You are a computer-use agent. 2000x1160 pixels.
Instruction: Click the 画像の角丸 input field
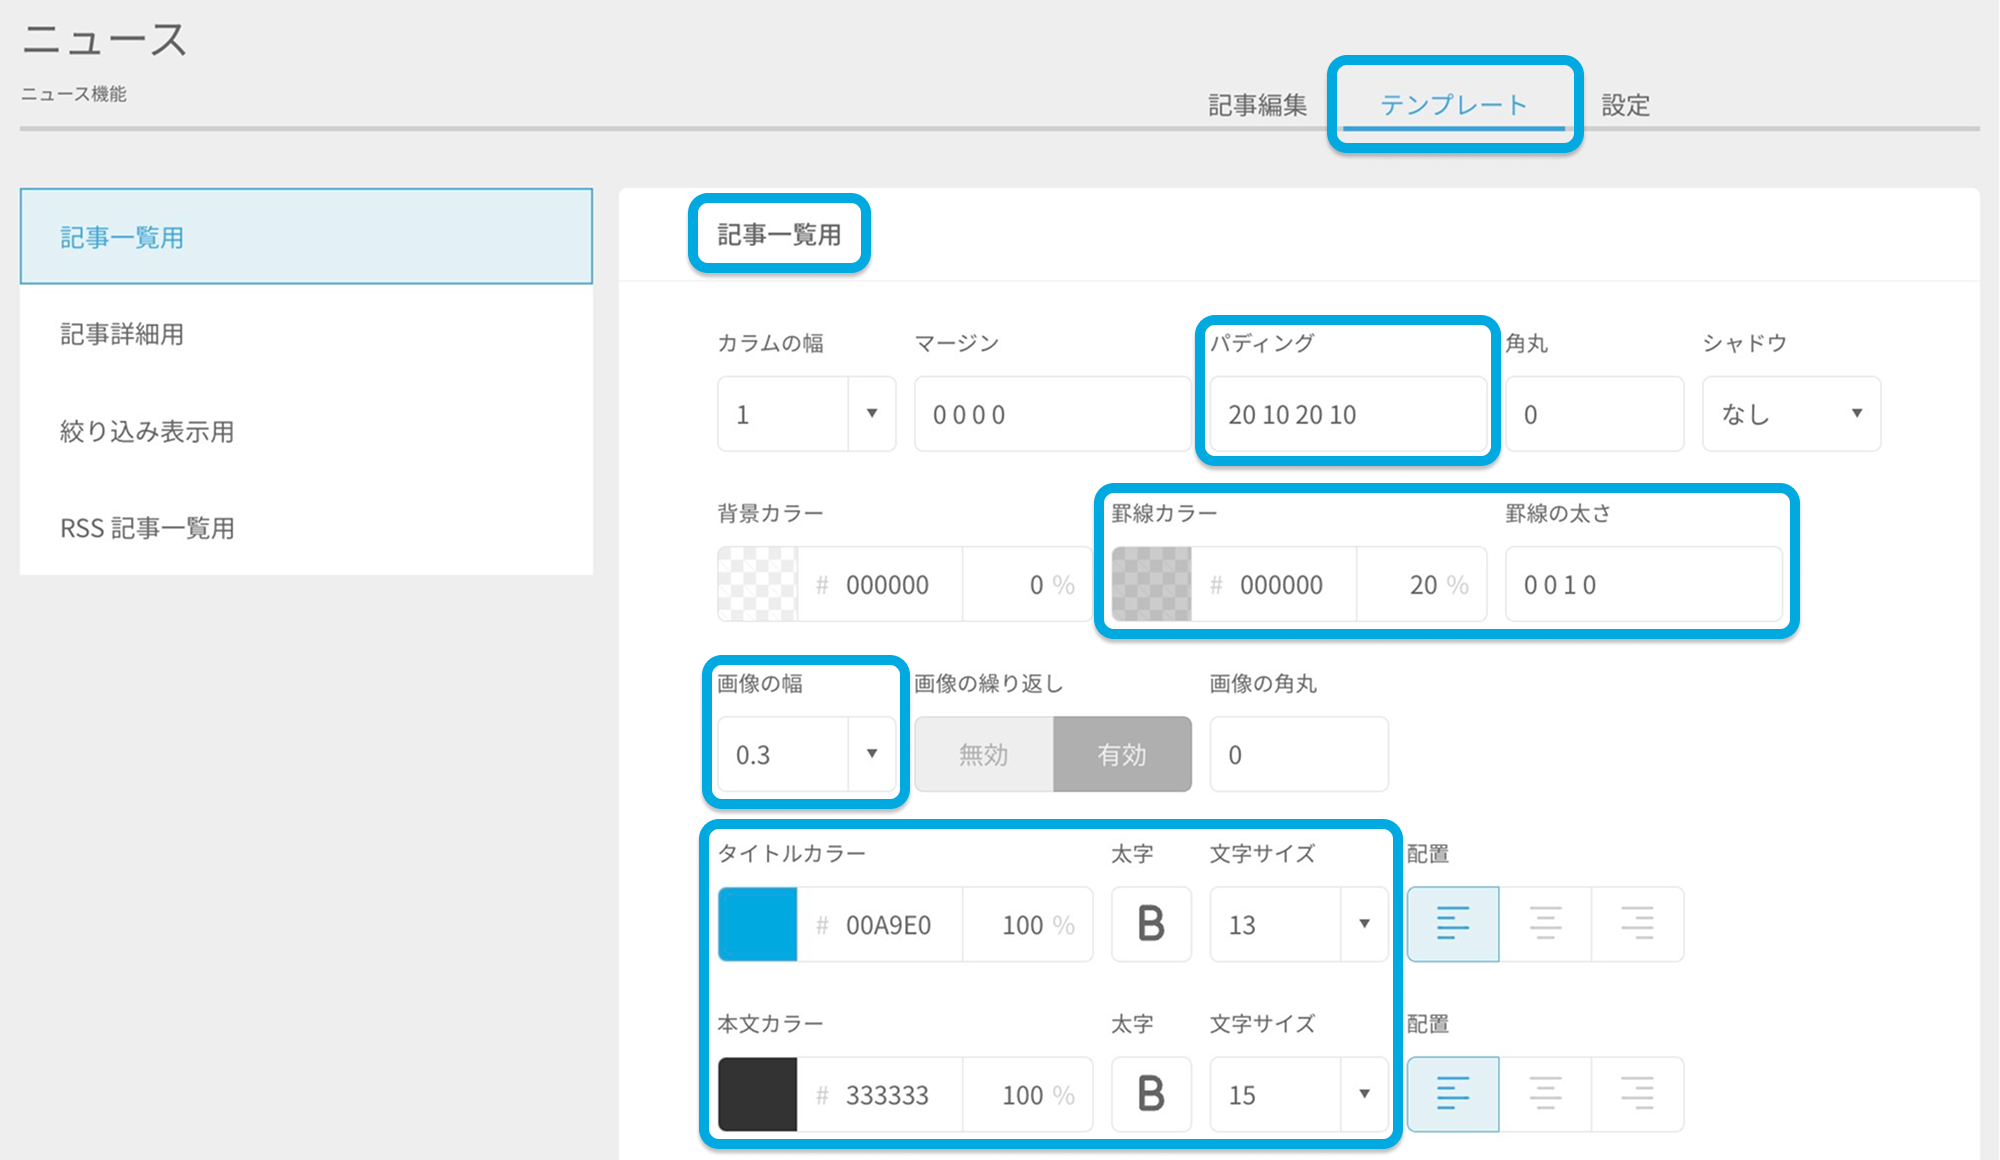click(x=1298, y=754)
